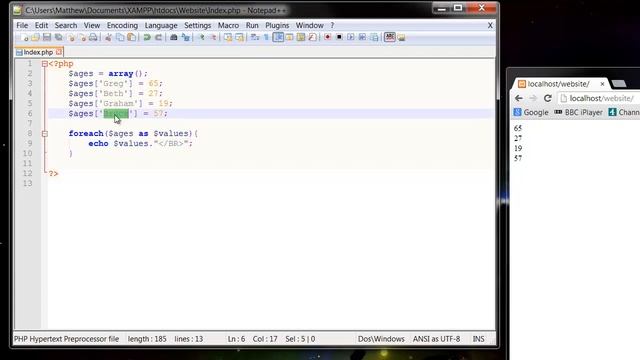Close the localhost/website/ browser tab
The height and width of the screenshot is (360, 640).
[602, 84]
